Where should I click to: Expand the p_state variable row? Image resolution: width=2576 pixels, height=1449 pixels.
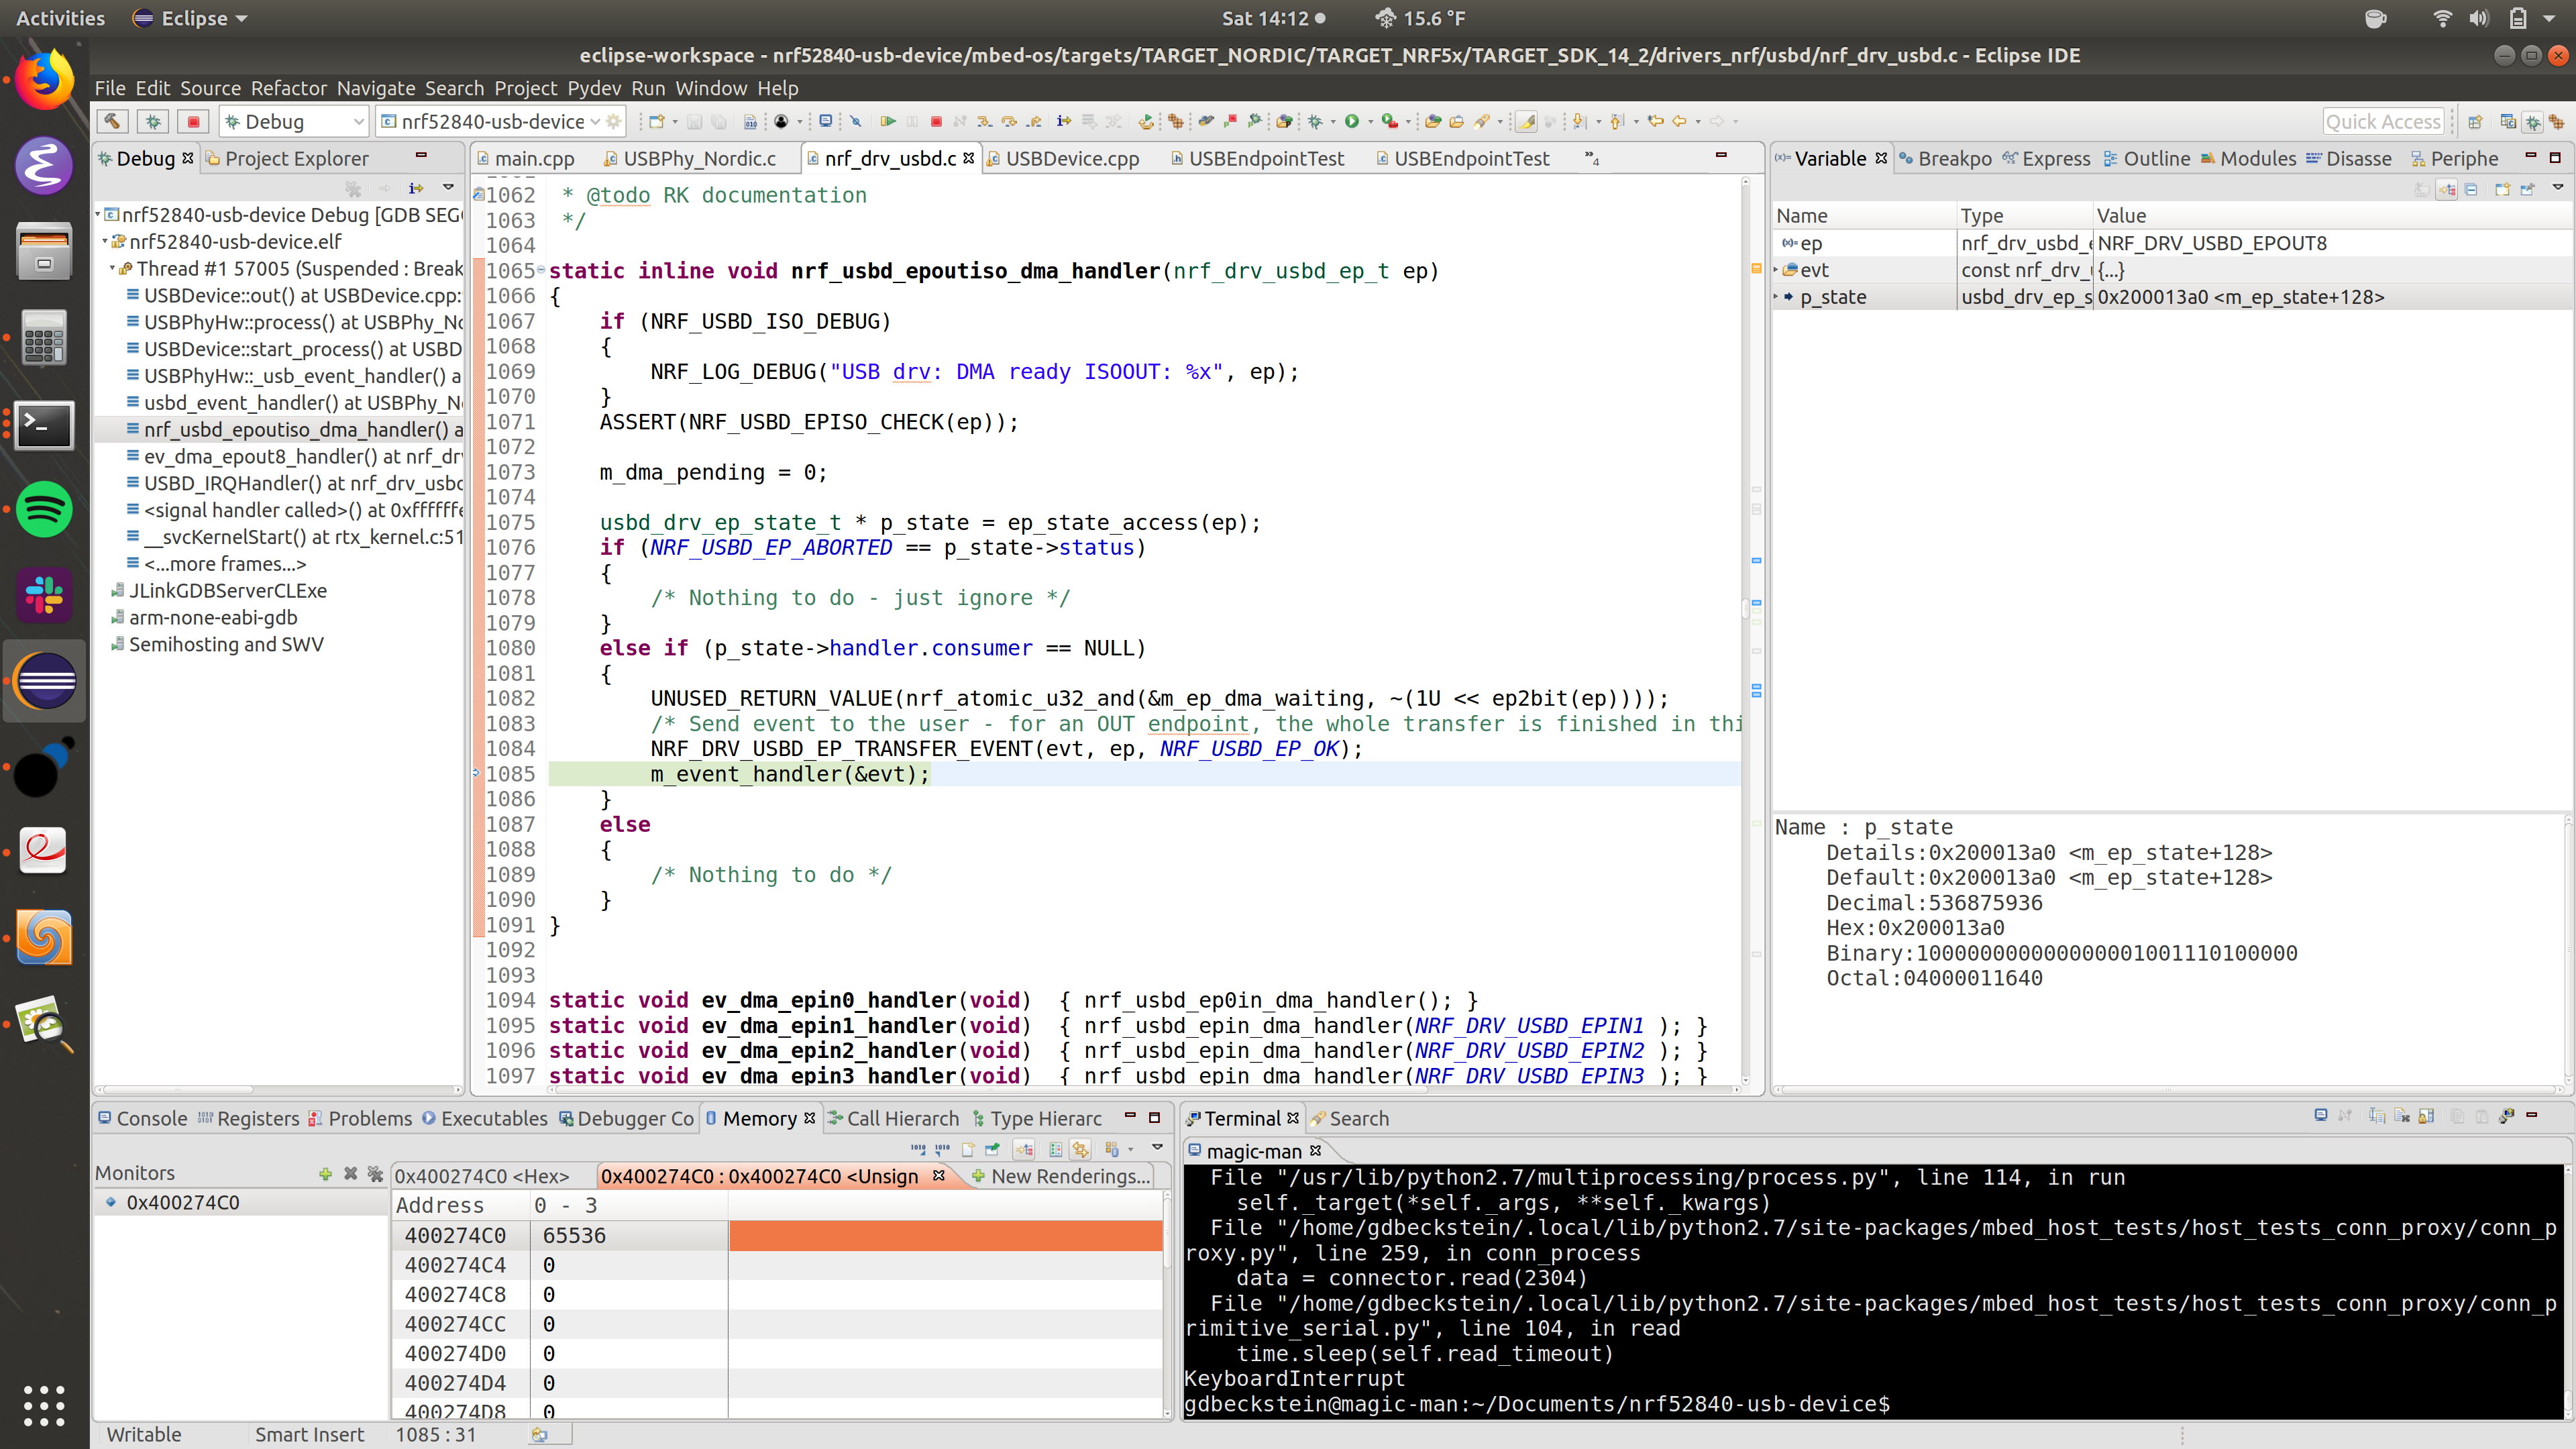[1777, 297]
